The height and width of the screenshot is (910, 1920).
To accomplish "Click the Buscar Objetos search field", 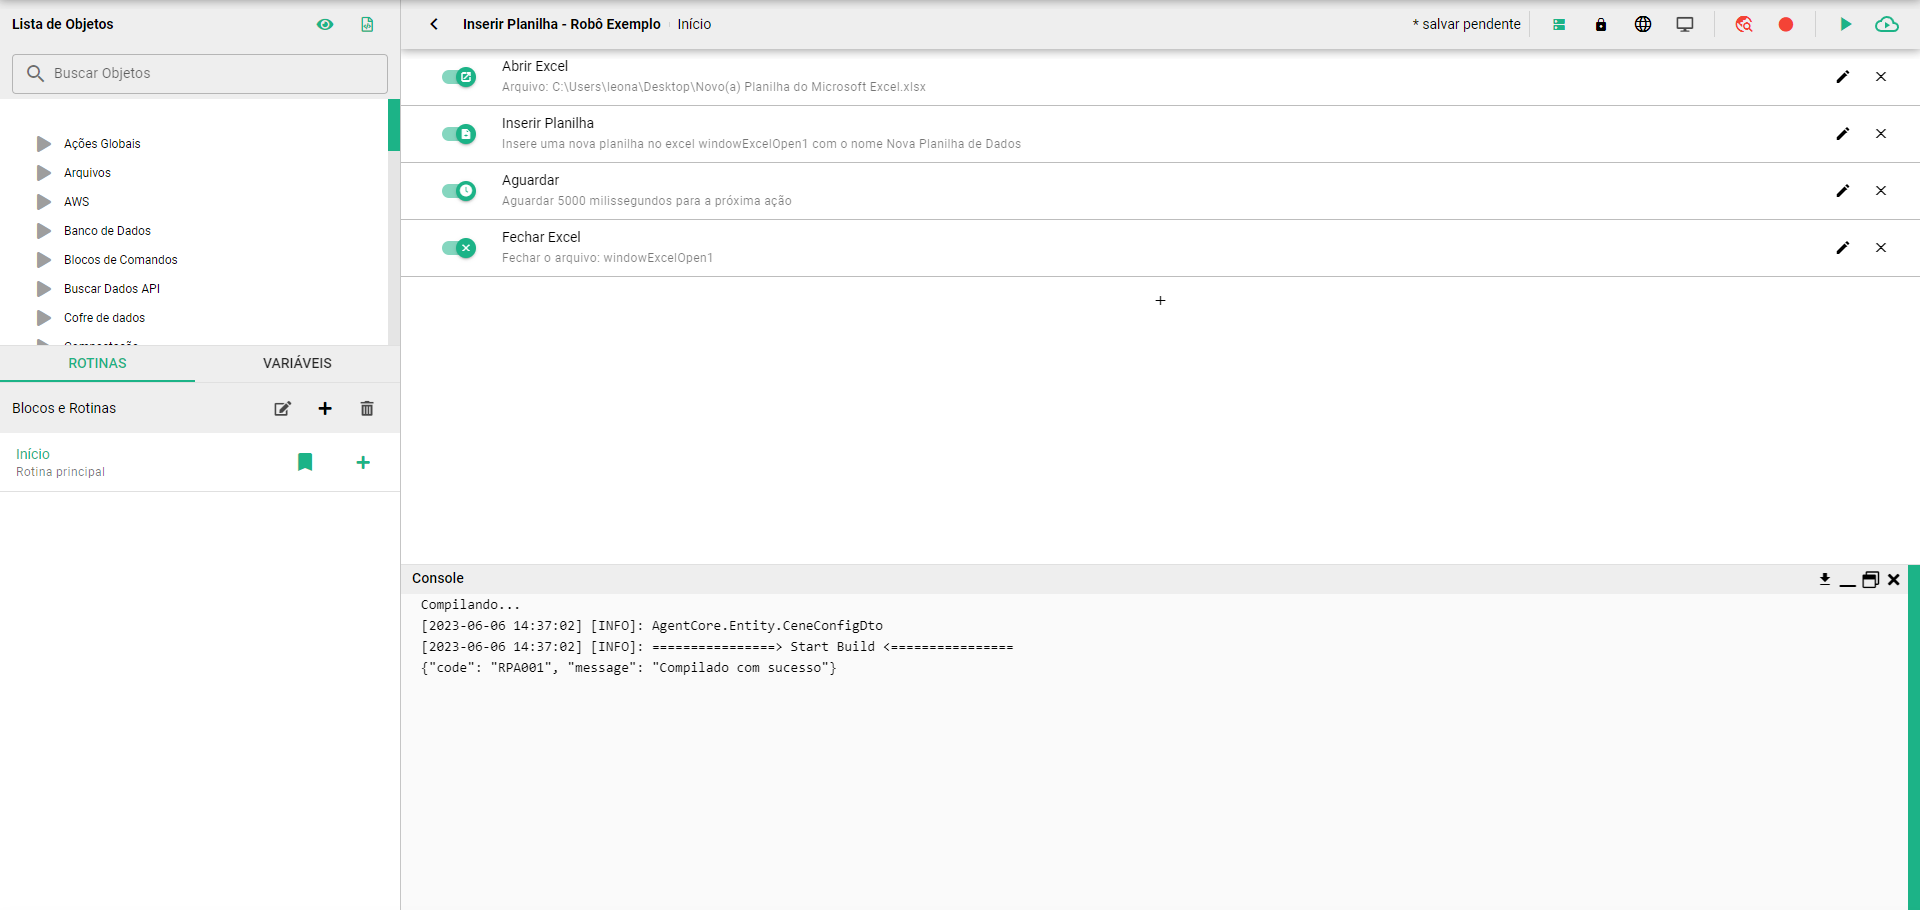I will click(200, 74).
